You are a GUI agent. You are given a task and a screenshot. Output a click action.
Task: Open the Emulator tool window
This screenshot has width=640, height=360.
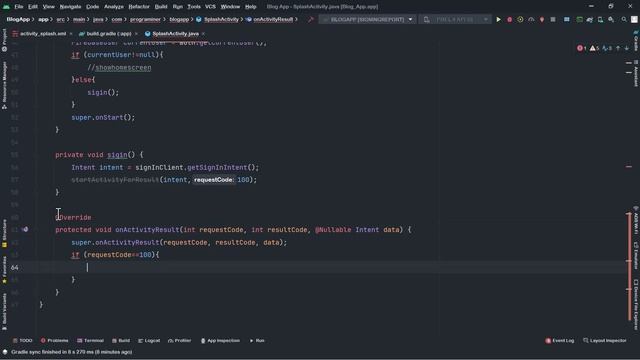(x=636, y=256)
